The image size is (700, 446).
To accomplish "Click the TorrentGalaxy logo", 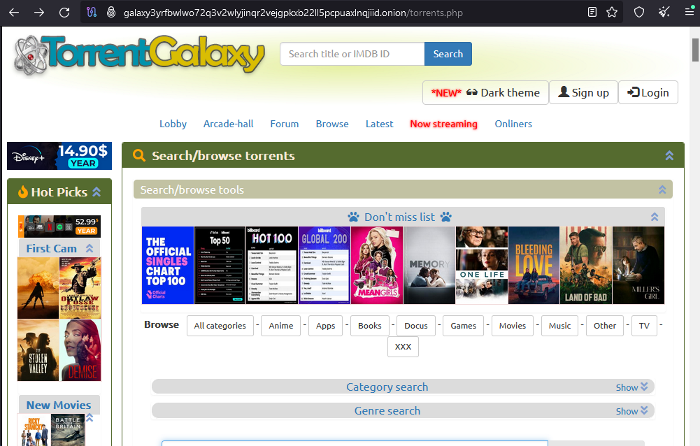I will pyautogui.click(x=139, y=54).
